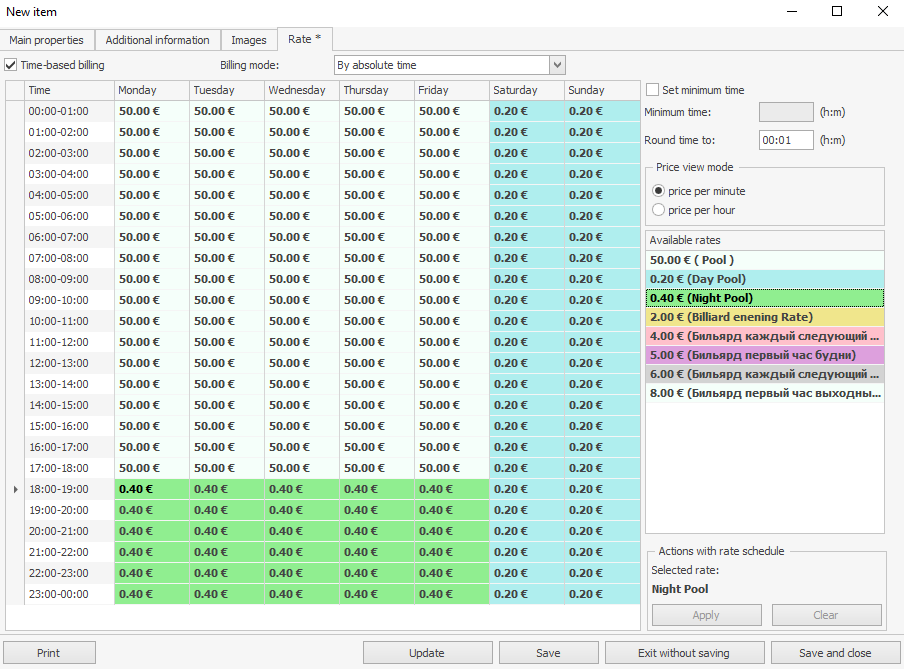904x669 pixels.
Task: Select the yellow Billiard evening Rate entry
Action: [x=764, y=317]
